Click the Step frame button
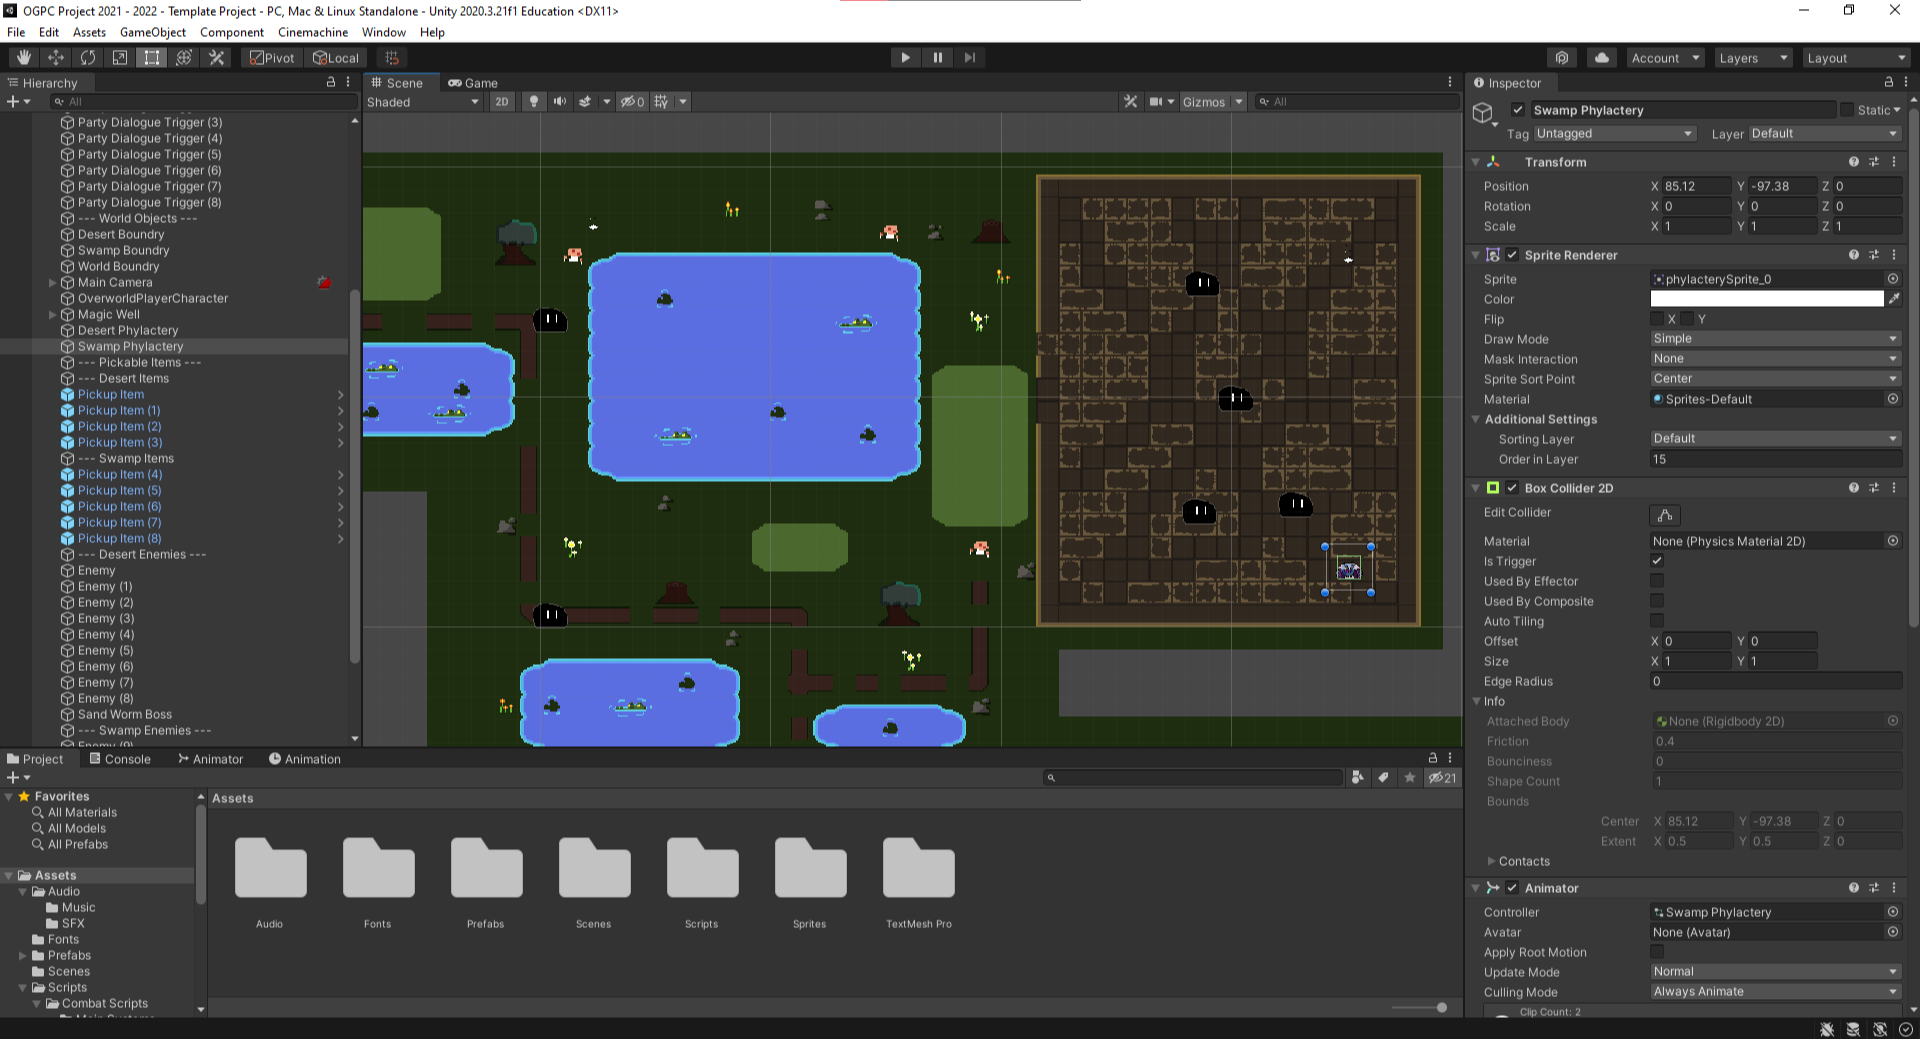Viewport: 1920px width, 1039px height. coord(969,57)
